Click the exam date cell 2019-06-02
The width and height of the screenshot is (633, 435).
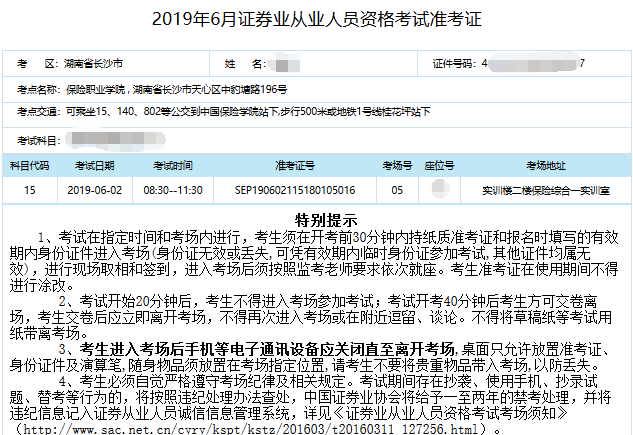coord(93,188)
